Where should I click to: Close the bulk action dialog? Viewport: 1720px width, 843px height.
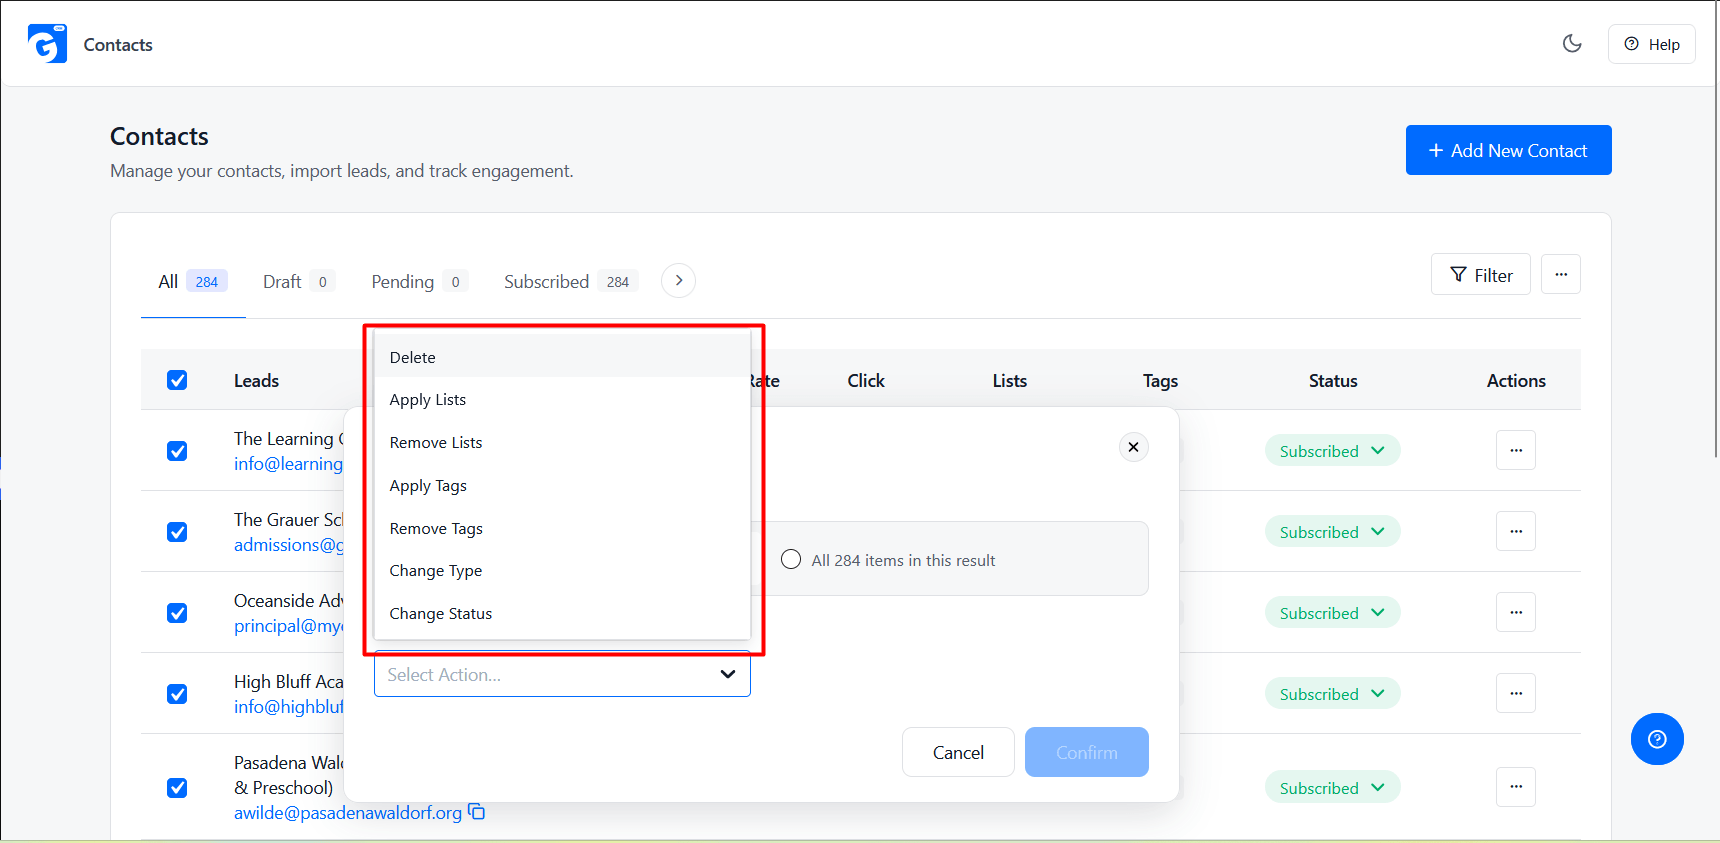1133,447
